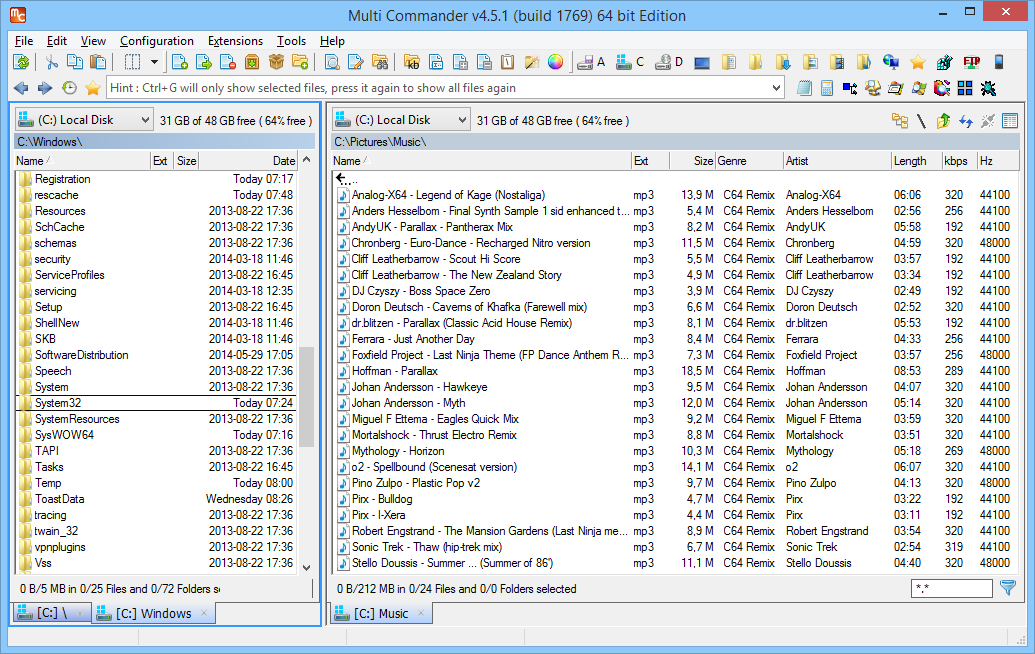This screenshot has width=1035, height=654.
Task: Cut selected files with the scissors icon
Action: (x=51, y=62)
